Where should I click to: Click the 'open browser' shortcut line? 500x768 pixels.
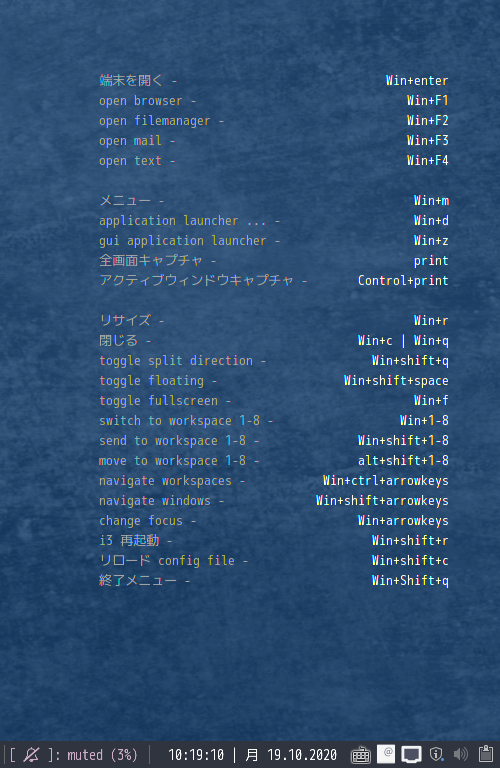click(x=147, y=101)
